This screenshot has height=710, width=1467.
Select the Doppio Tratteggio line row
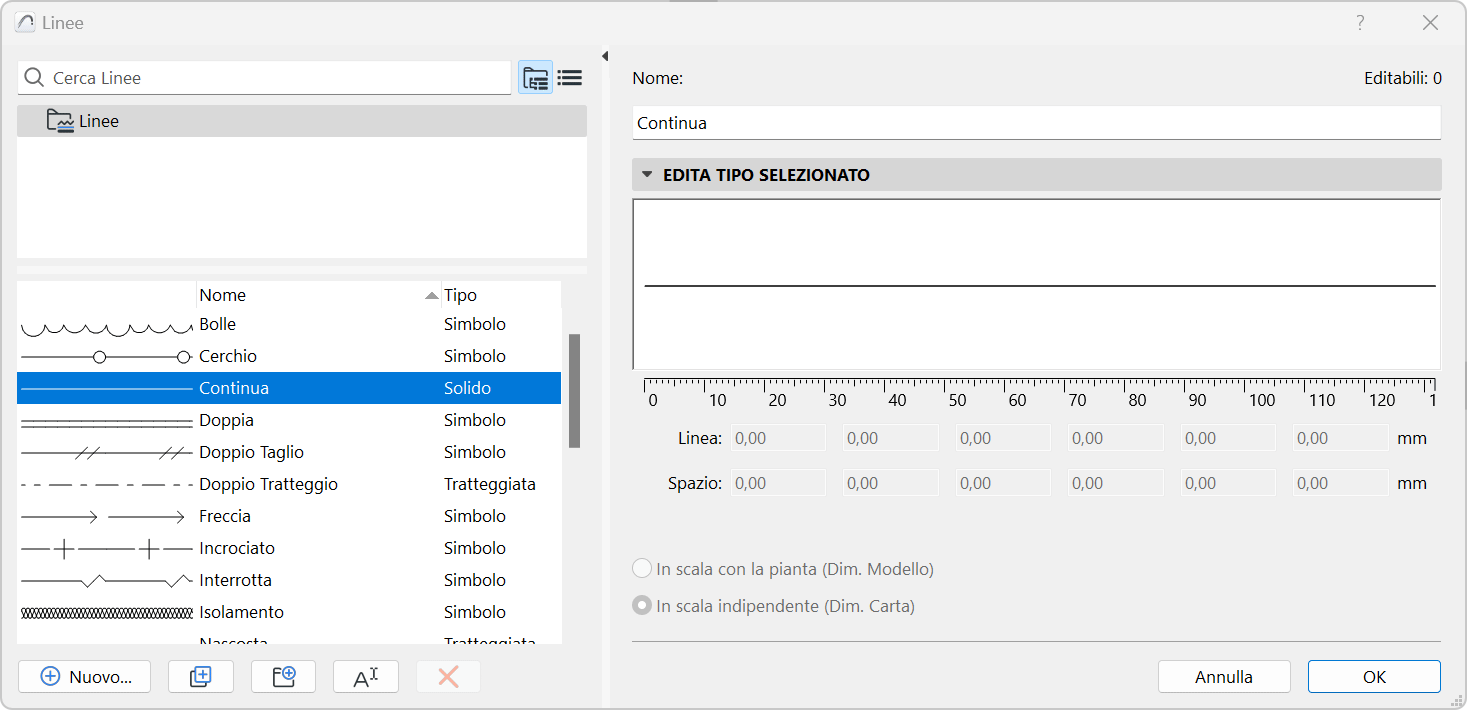click(289, 484)
